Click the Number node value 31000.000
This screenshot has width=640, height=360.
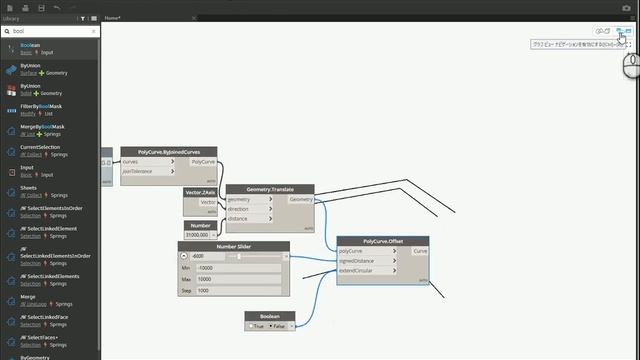[x=198, y=235]
